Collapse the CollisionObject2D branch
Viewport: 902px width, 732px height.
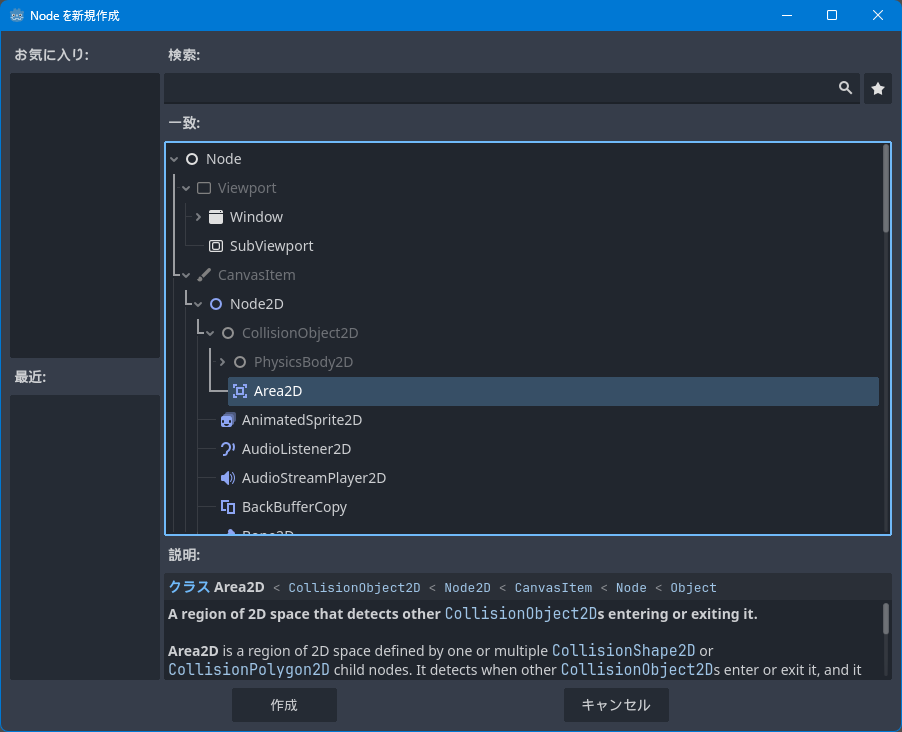coord(211,333)
